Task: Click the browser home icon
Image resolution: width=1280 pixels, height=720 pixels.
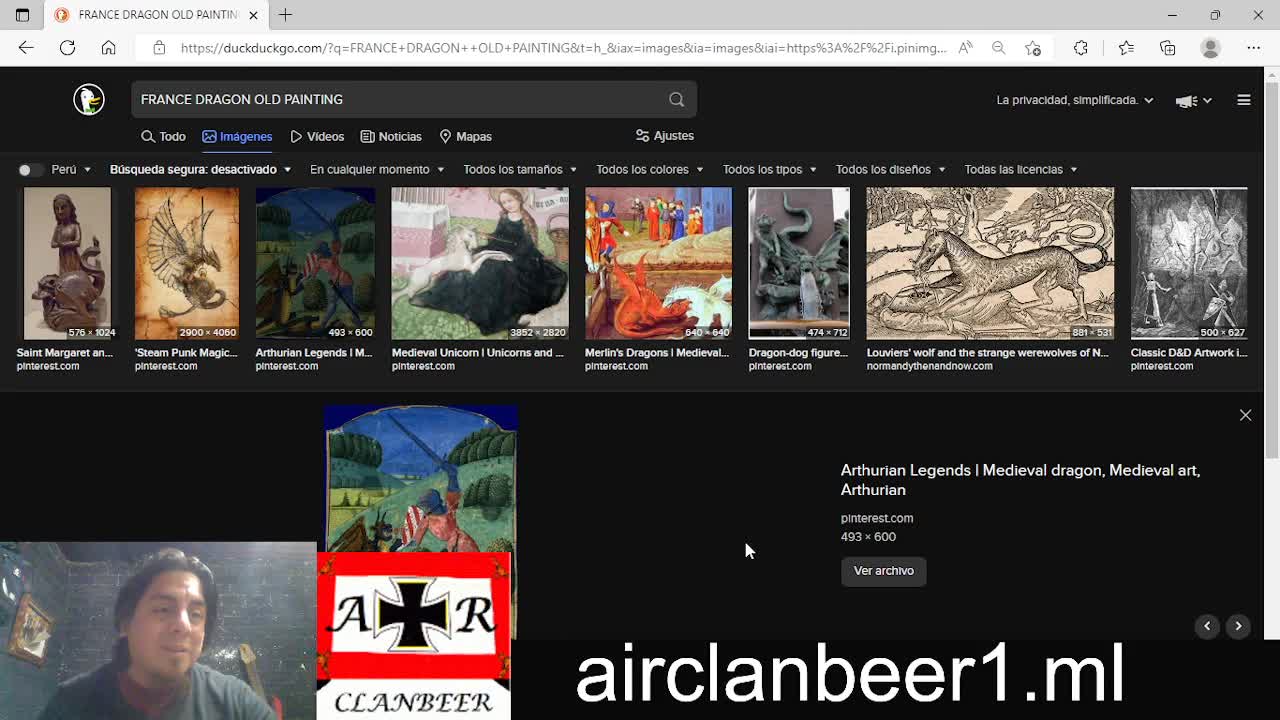Action: tap(108, 48)
